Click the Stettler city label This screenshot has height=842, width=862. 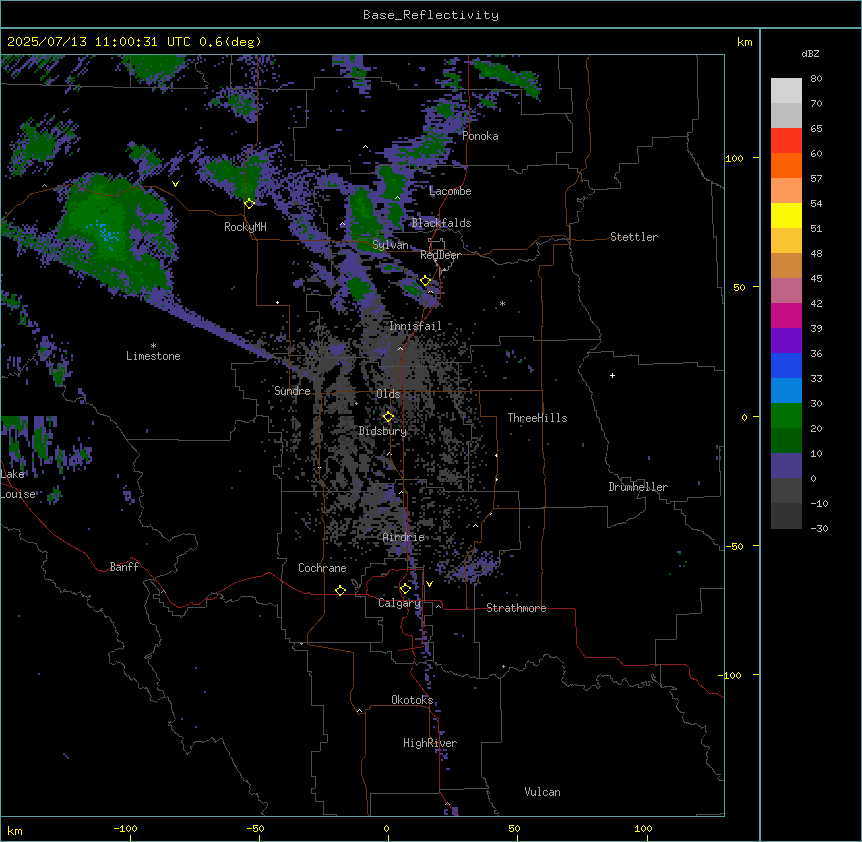point(634,237)
